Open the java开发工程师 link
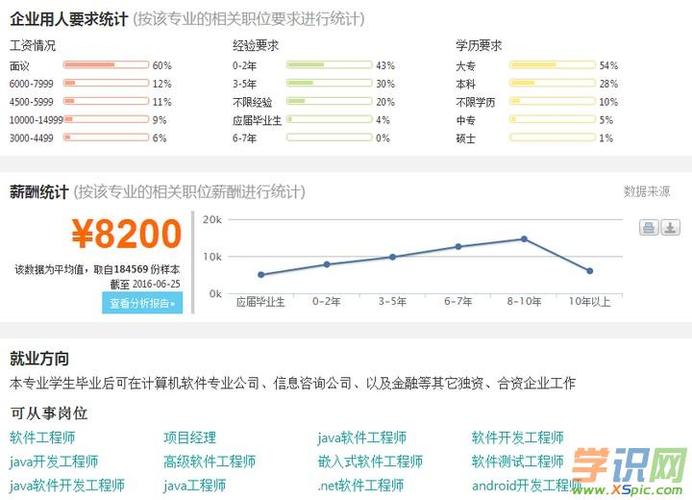Screen dimensions: 692x500 (54, 462)
